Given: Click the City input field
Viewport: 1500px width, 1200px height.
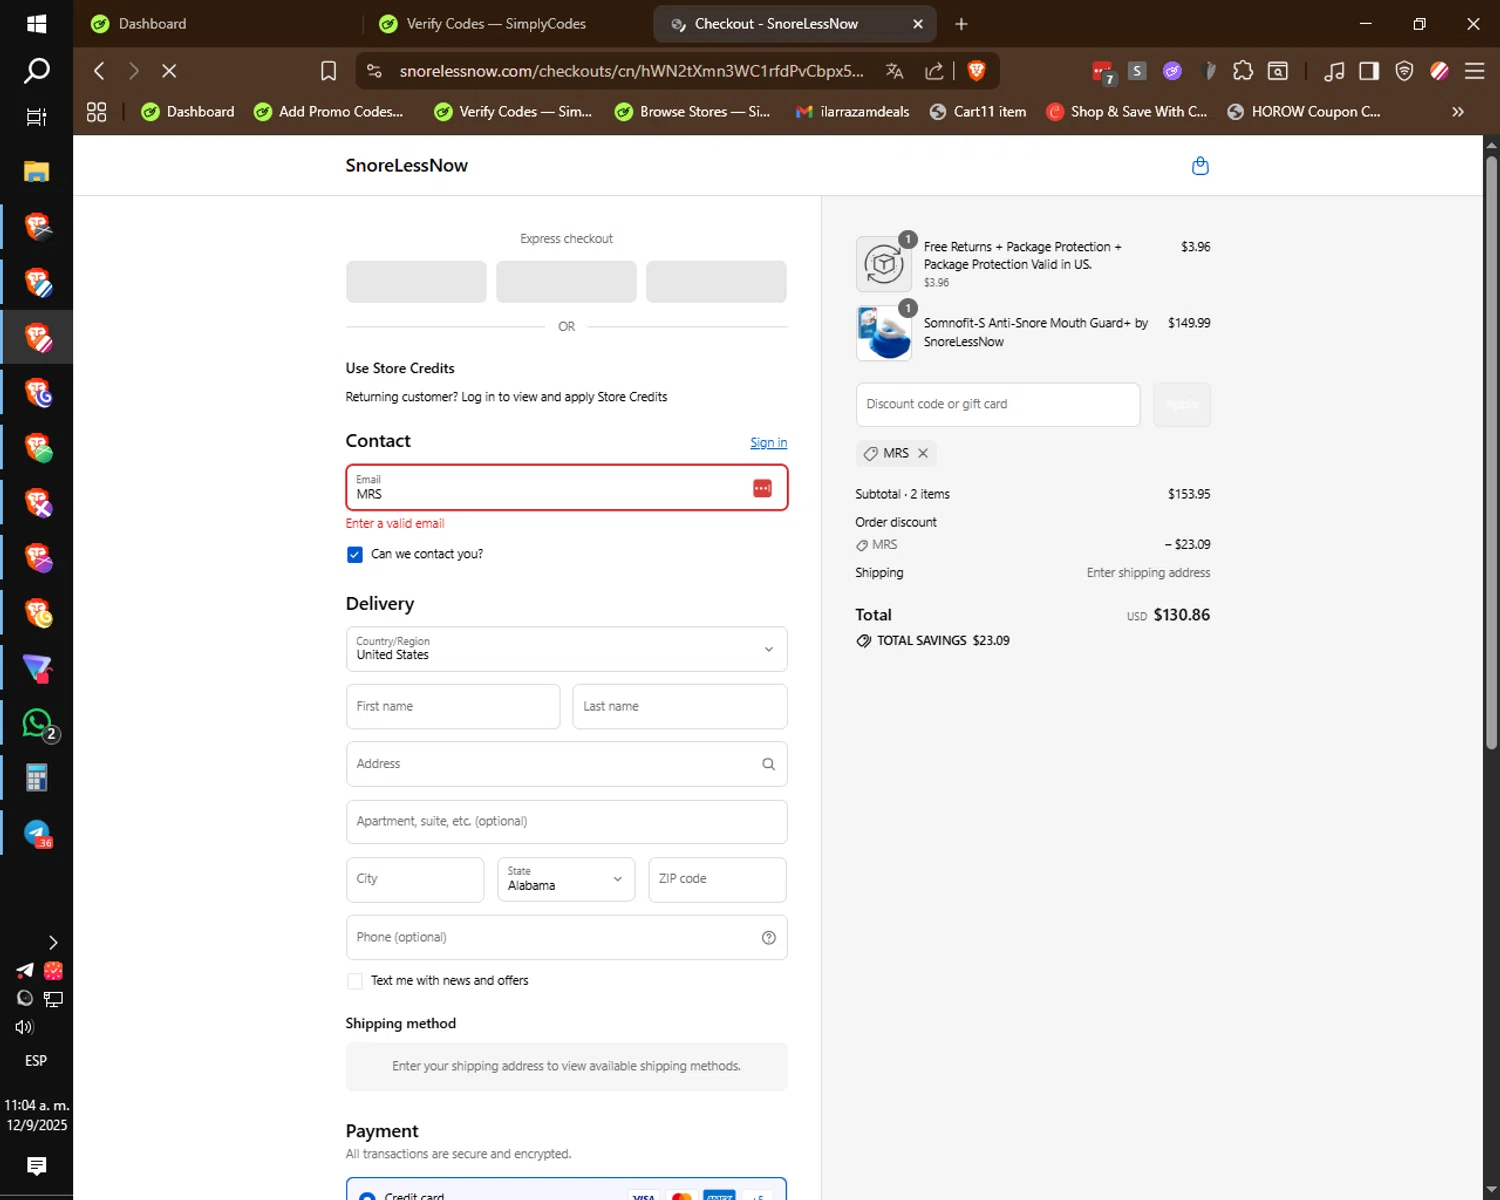Looking at the screenshot, I should 415,880.
